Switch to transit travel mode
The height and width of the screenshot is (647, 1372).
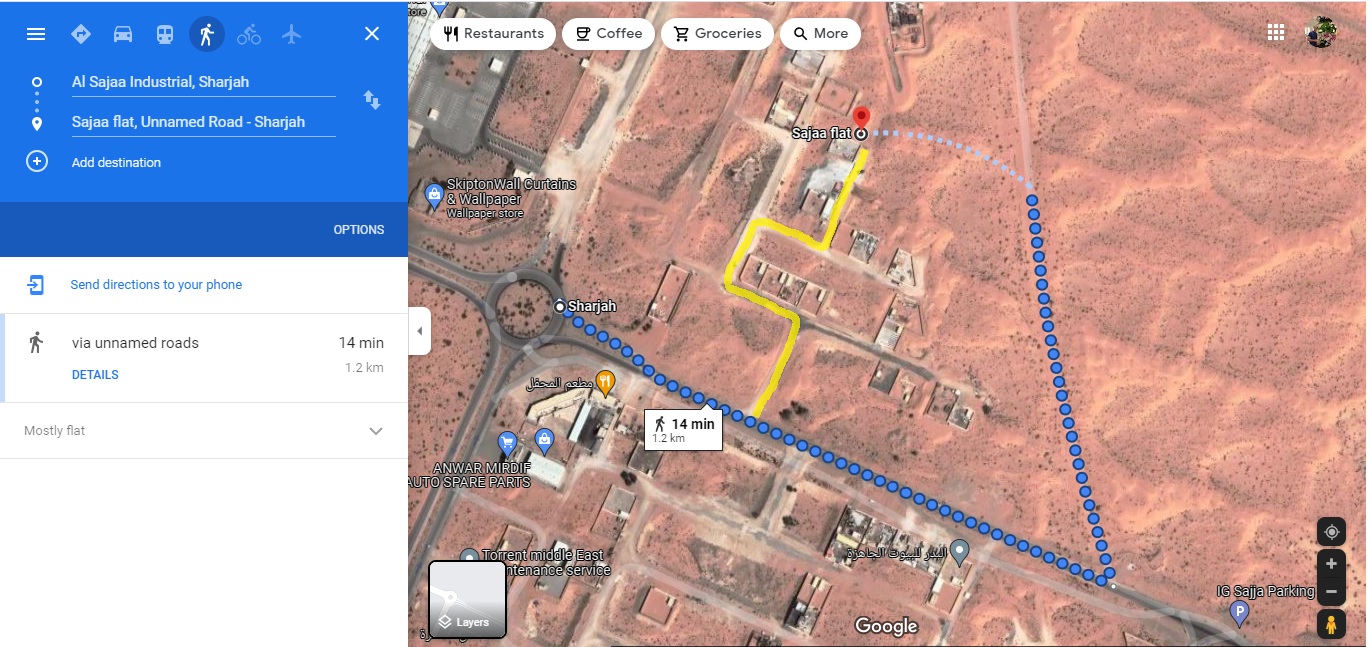(165, 34)
